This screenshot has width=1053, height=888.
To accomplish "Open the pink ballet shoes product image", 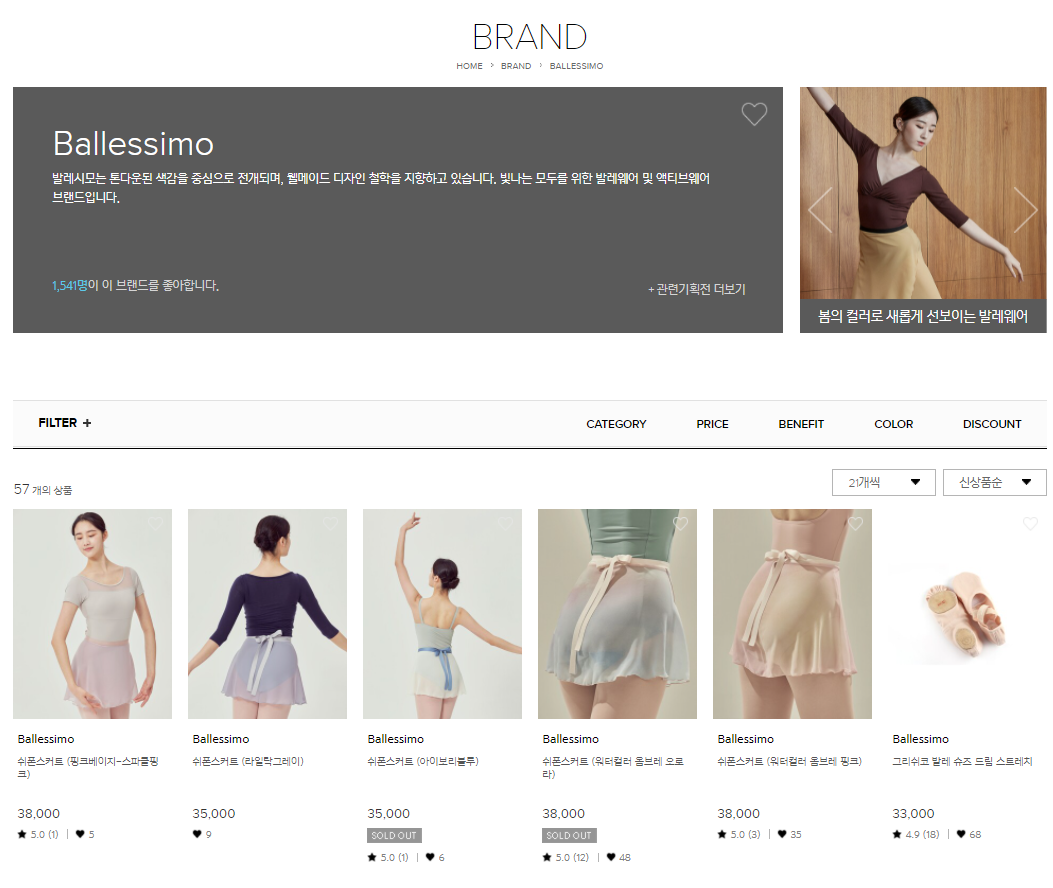I will [967, 613].
